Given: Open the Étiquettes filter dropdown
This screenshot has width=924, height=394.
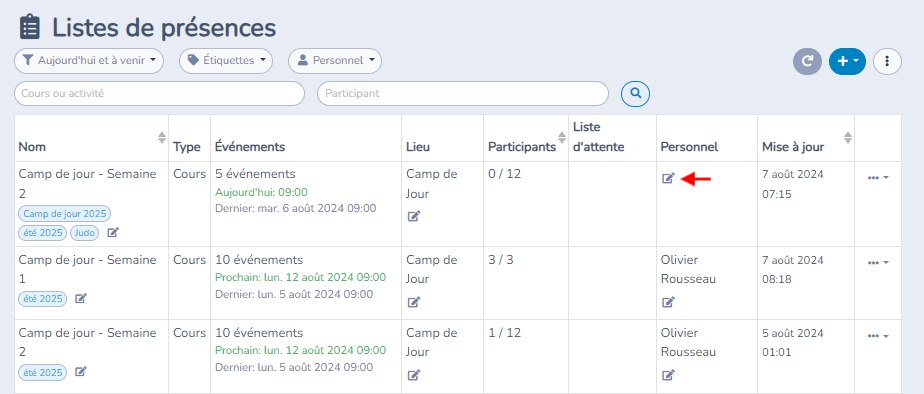Looking at the screenshot, I should click(226, 61).
